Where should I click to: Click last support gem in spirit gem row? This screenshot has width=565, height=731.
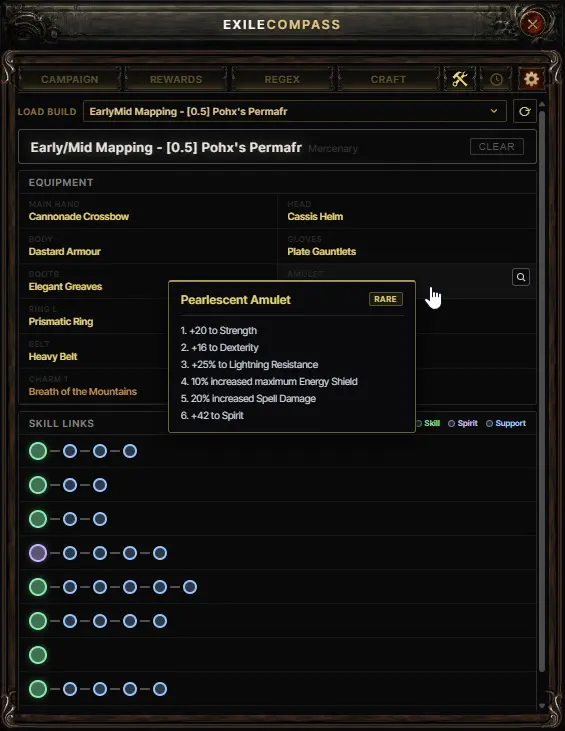[x=160, y=553]
